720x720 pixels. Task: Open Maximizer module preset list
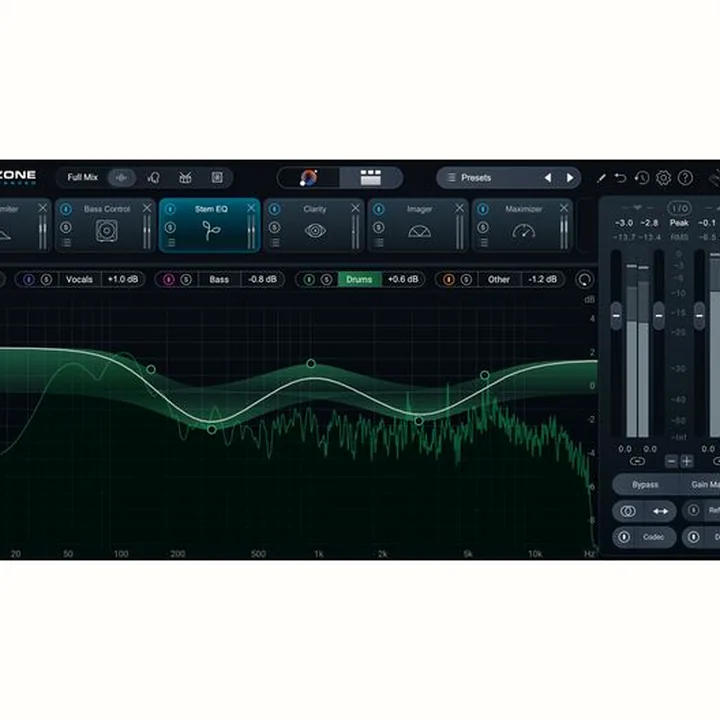[483, 242]
